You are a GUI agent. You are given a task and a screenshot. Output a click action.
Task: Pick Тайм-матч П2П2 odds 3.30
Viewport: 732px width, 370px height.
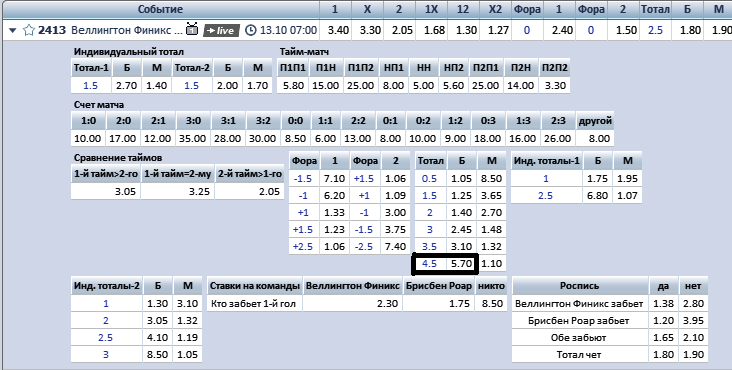click(555, 85)
